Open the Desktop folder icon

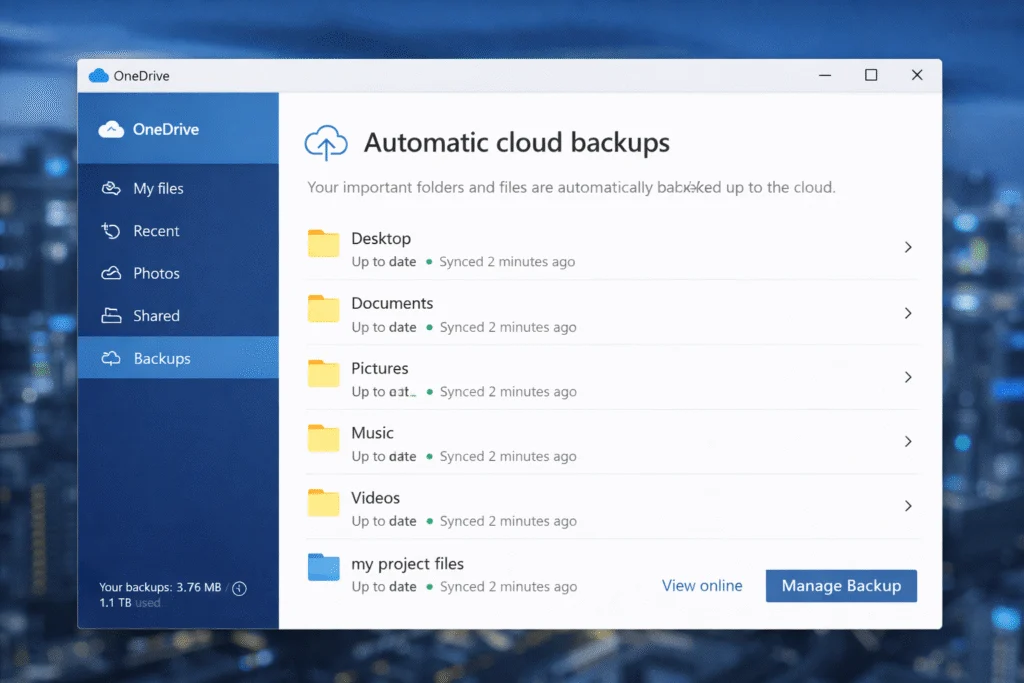coord(322,247)
